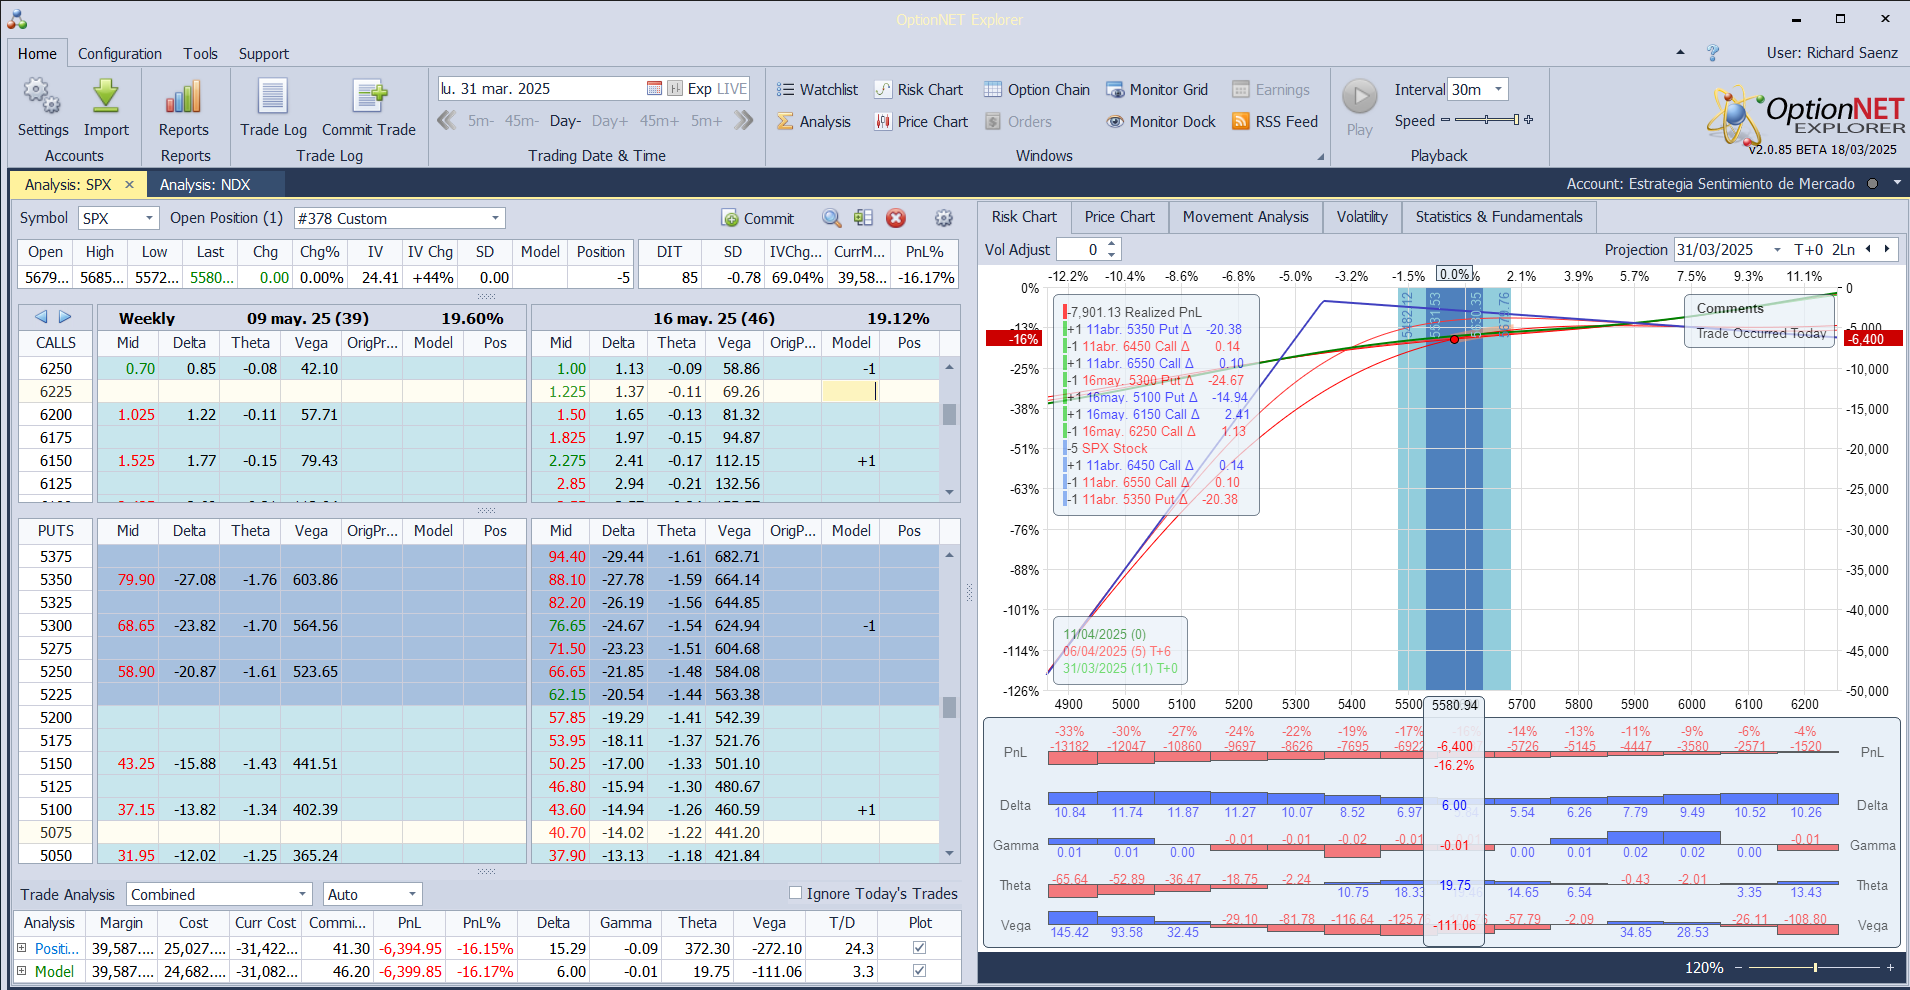Expand the Model row in Trade Analysis
This screenshot has height=990, width=1910.
click(x=21, y=971)
